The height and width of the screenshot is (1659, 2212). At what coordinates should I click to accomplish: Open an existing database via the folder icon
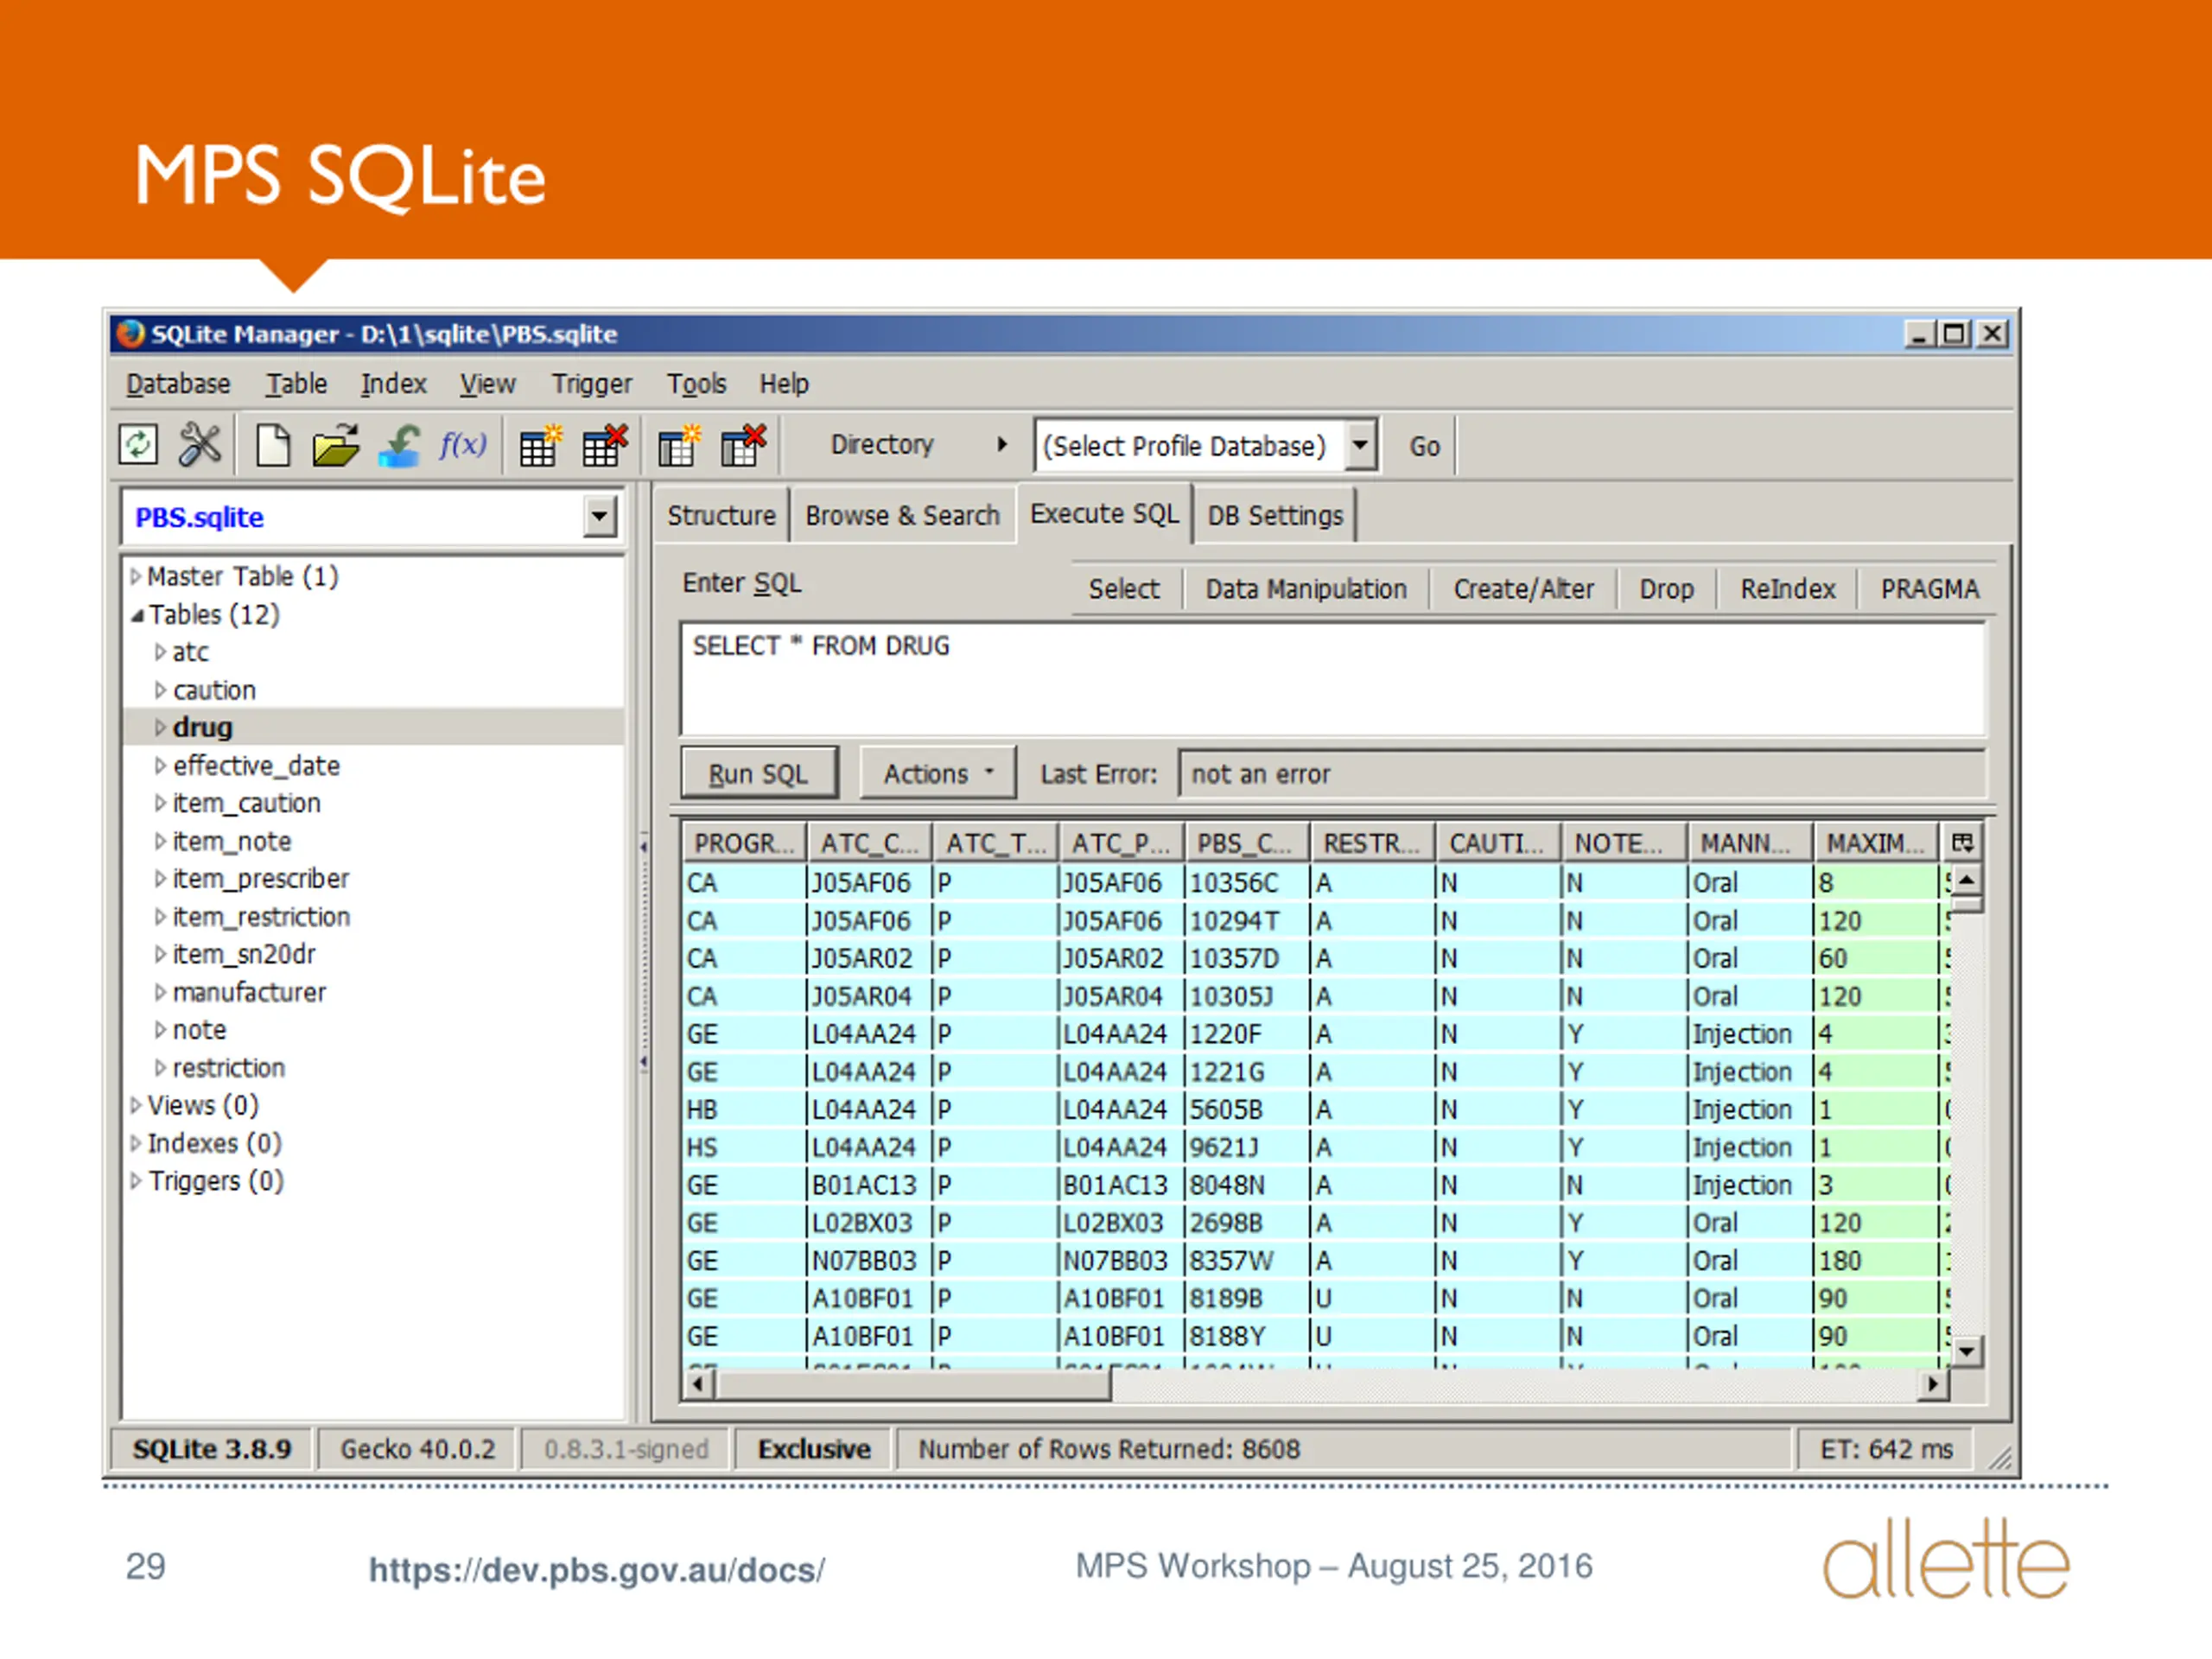(335, 445)
